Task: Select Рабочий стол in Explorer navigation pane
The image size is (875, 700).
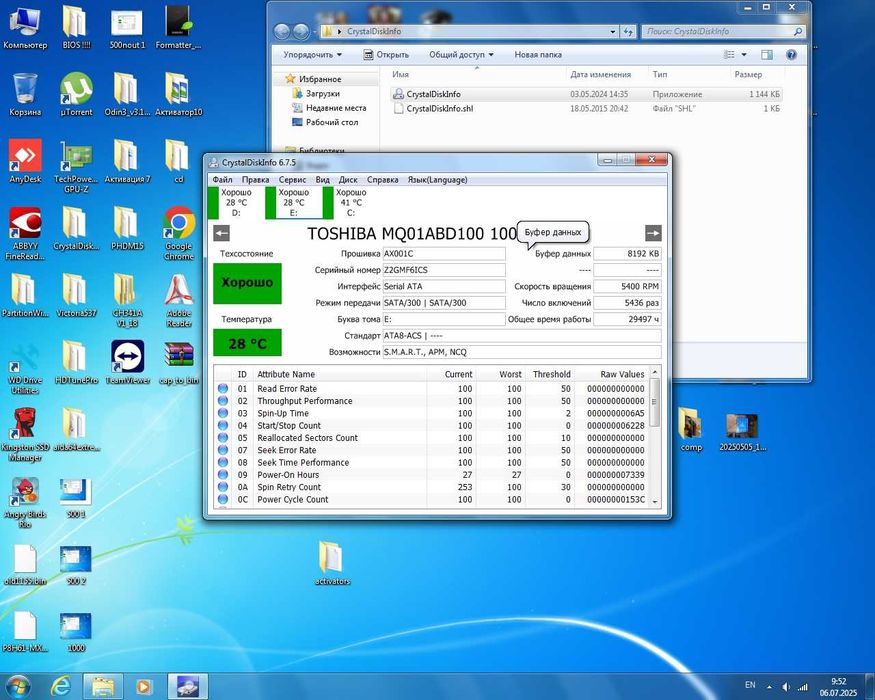Action: pos(331,122)
